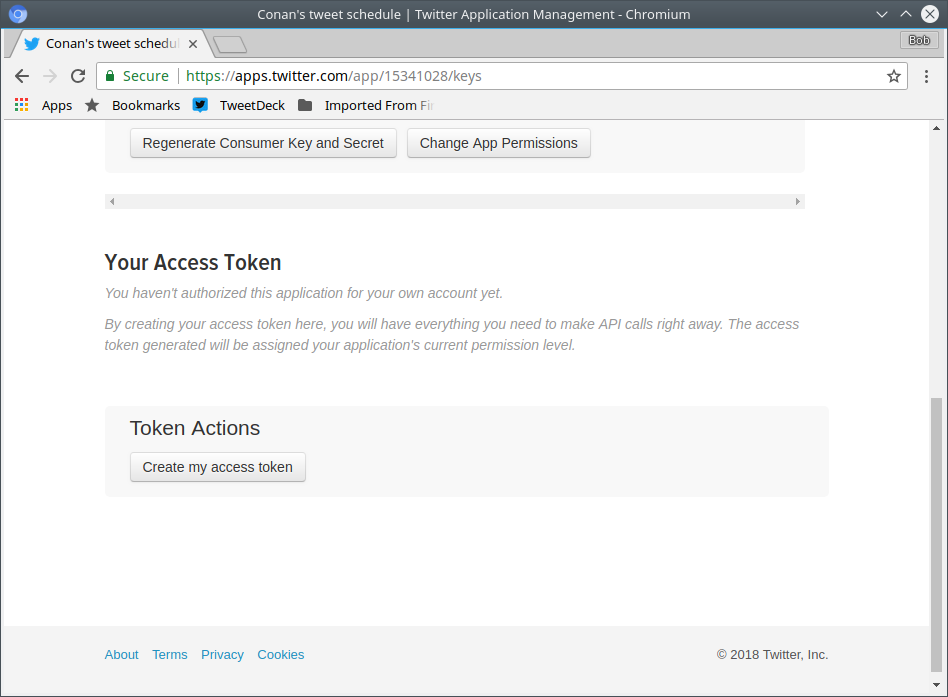
Task: Click the Change App Permissions button
Action: 499,143
